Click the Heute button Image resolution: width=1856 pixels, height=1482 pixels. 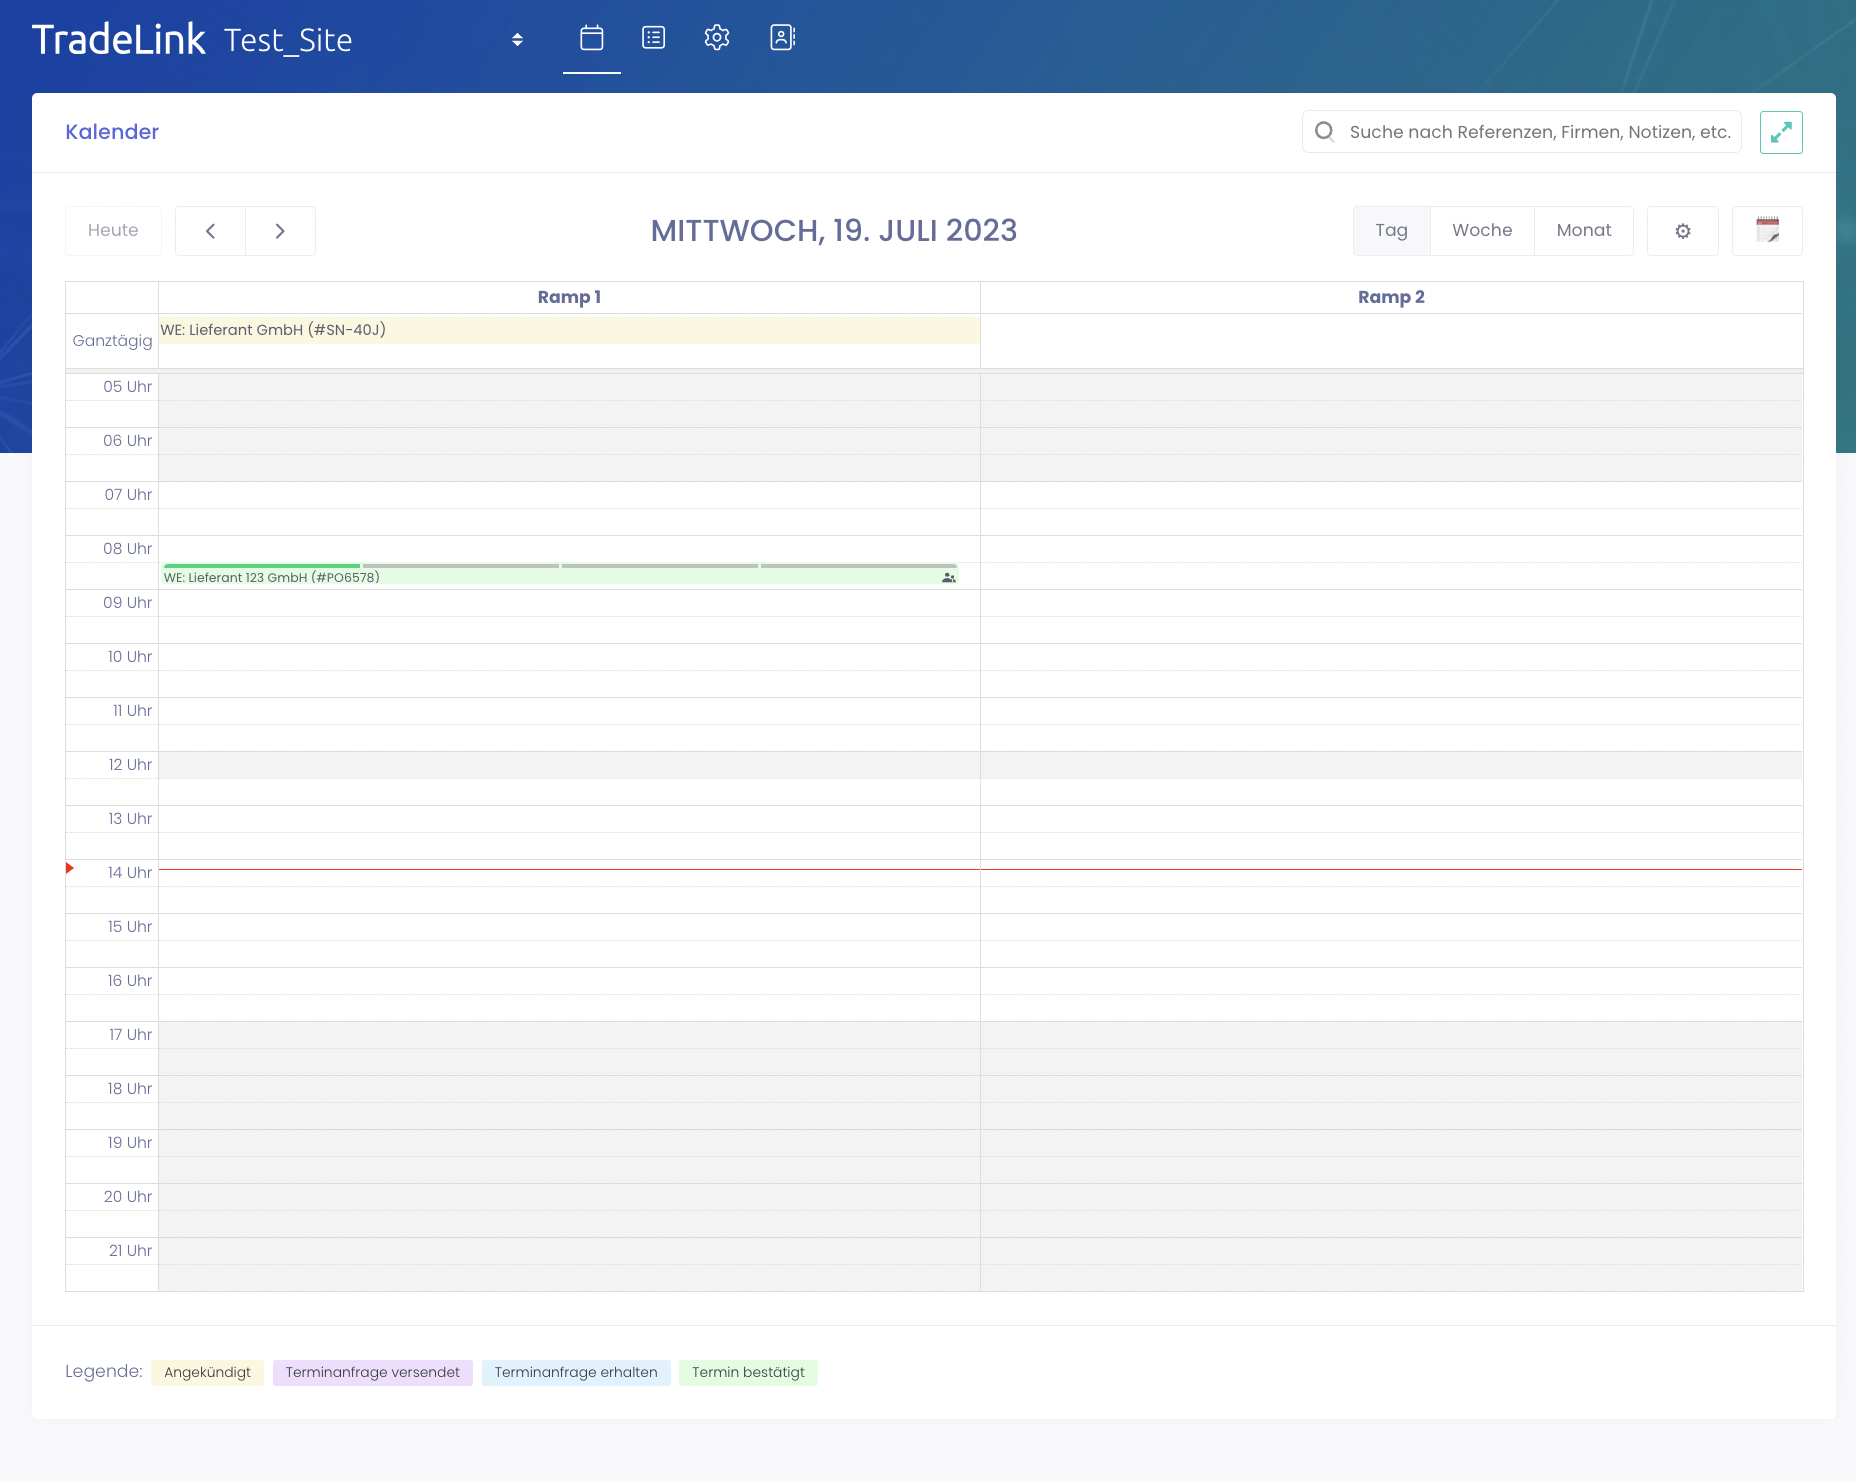(x=113, y=231)
